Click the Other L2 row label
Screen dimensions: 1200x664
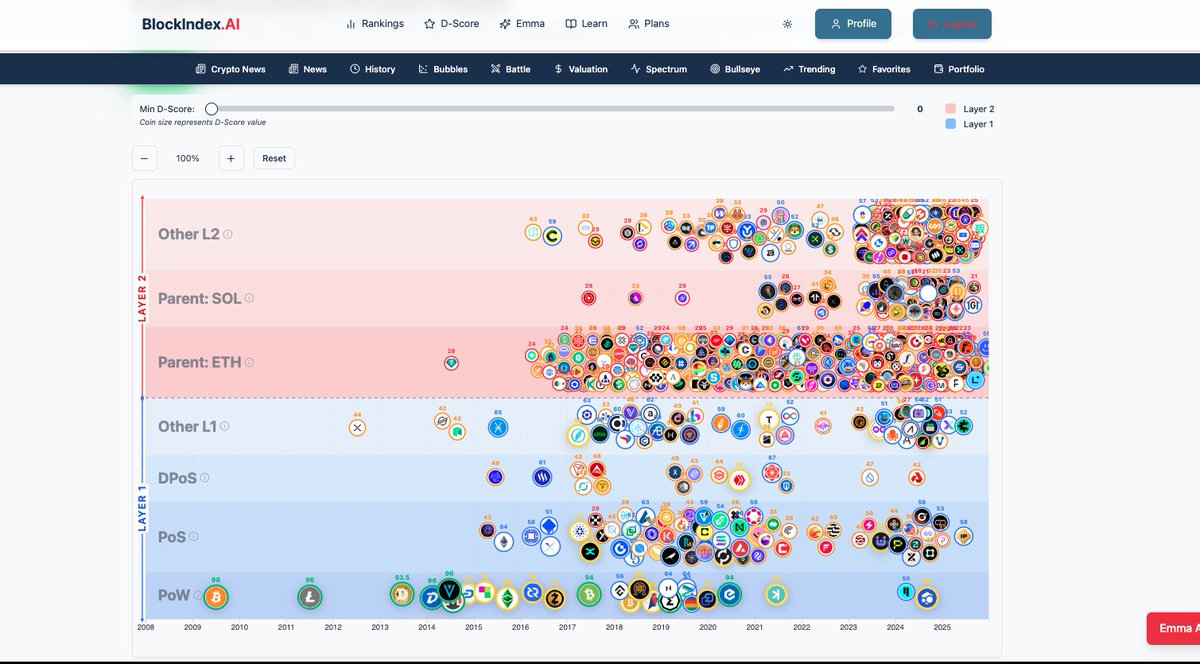[x=188, y=234]
